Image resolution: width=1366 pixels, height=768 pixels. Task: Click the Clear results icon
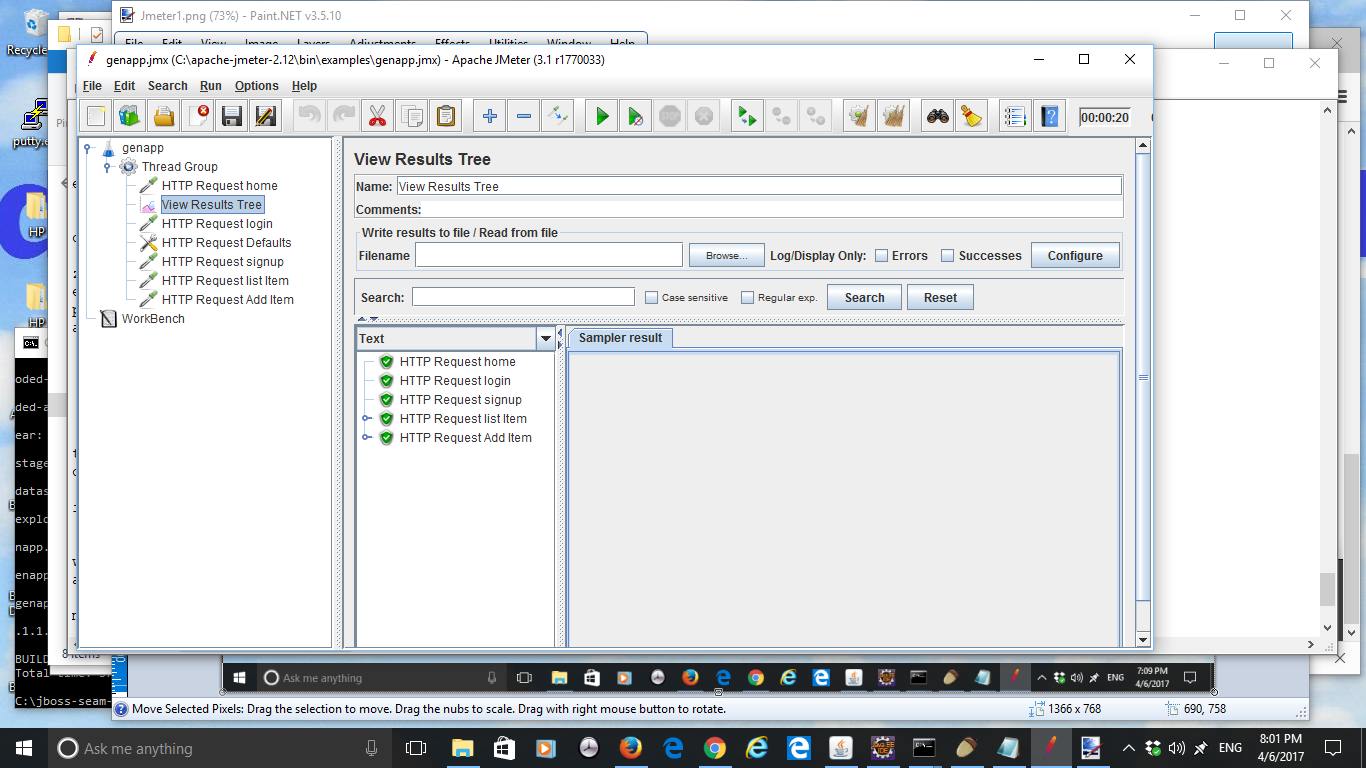859,116
